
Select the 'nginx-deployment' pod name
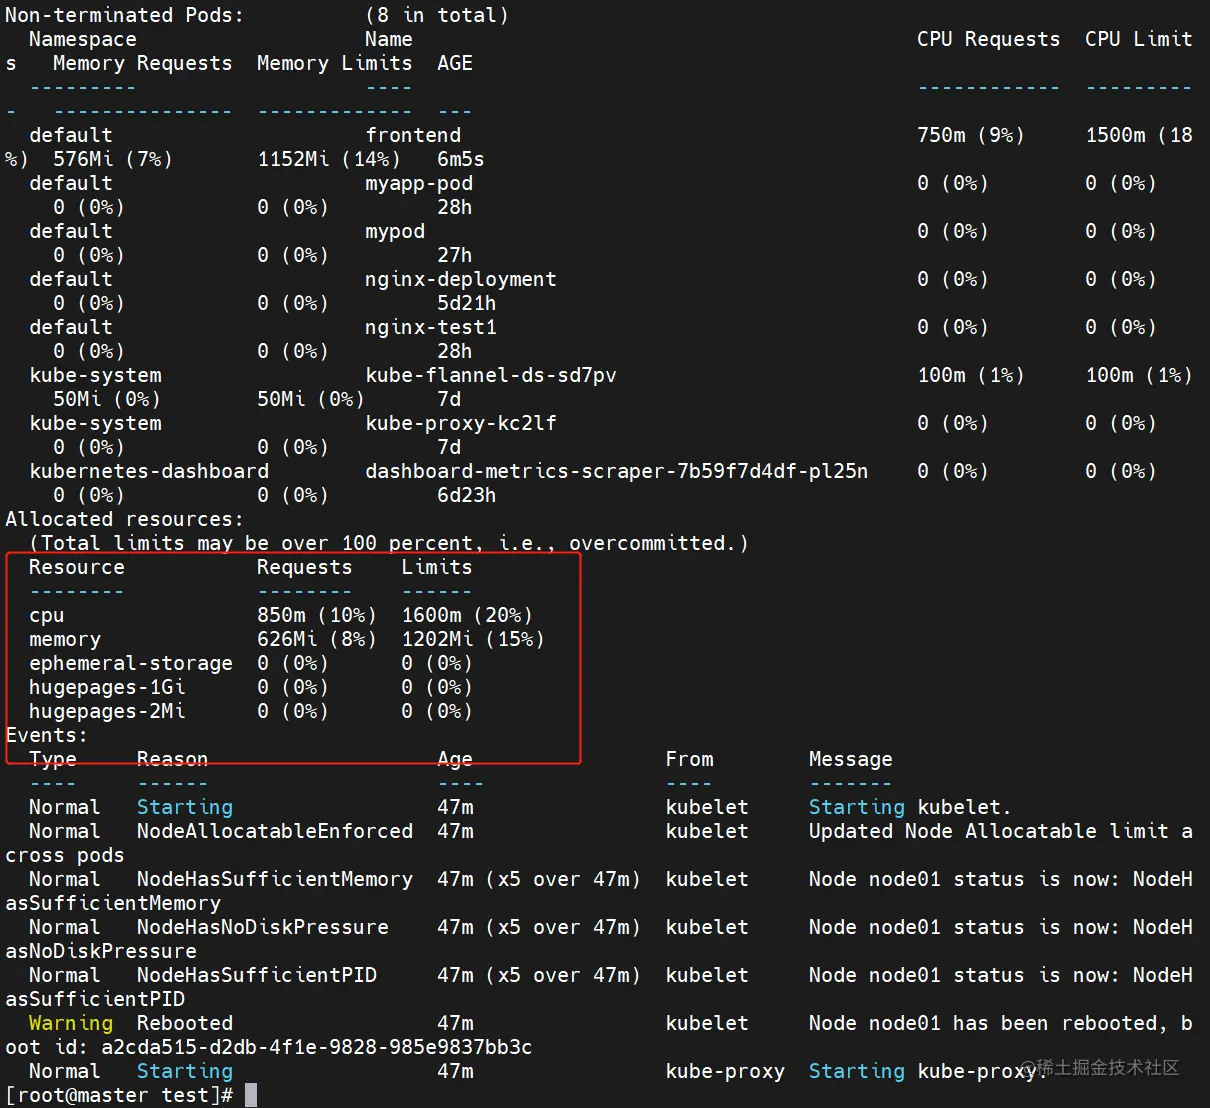[460, 280]
